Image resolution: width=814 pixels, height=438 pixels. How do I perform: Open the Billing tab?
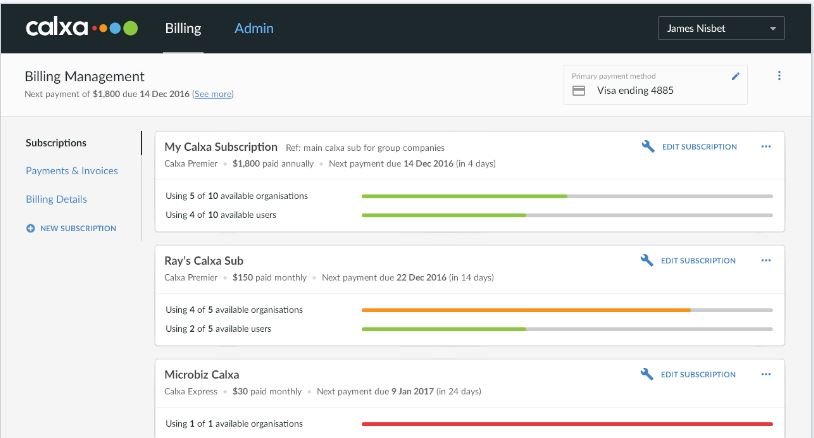pos(183,29)
